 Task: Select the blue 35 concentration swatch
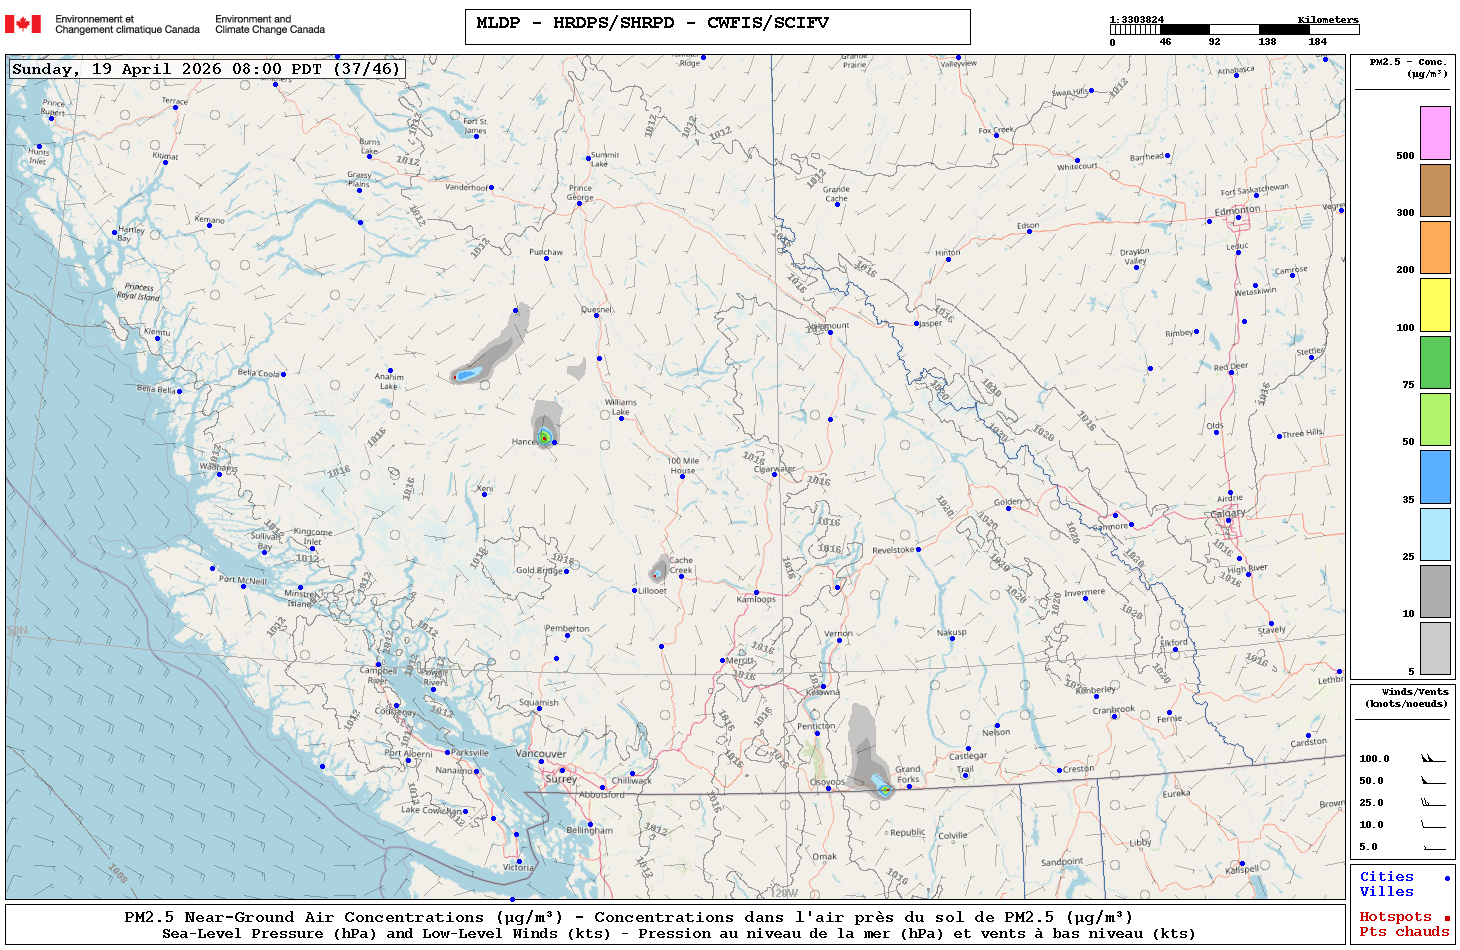(x=1435, y=477)
